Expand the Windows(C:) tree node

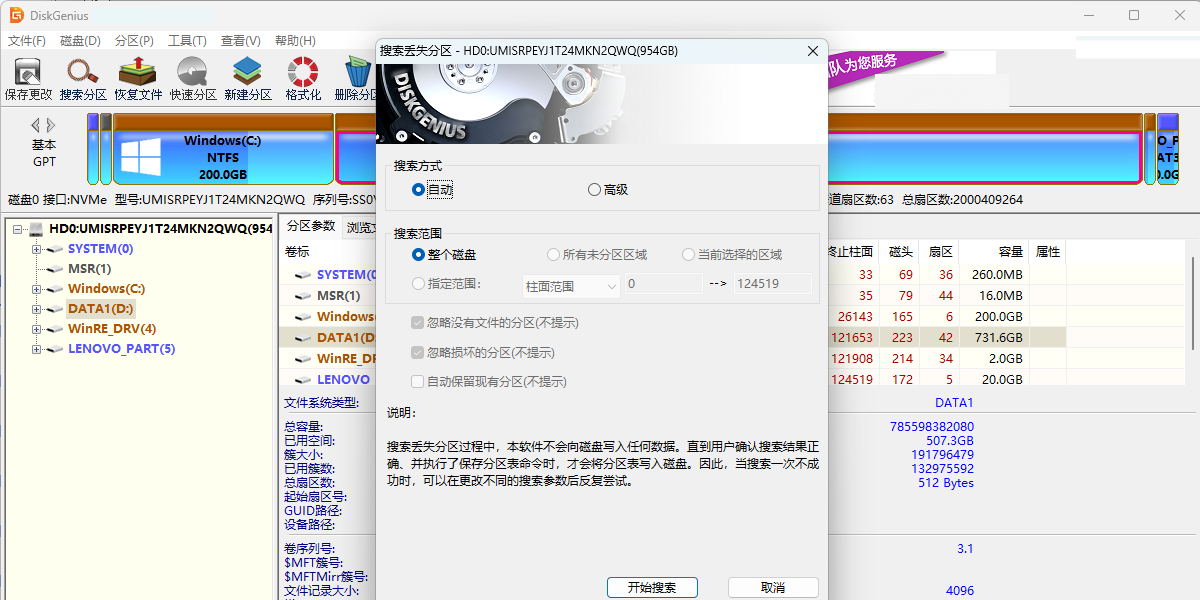pos(37,289)
